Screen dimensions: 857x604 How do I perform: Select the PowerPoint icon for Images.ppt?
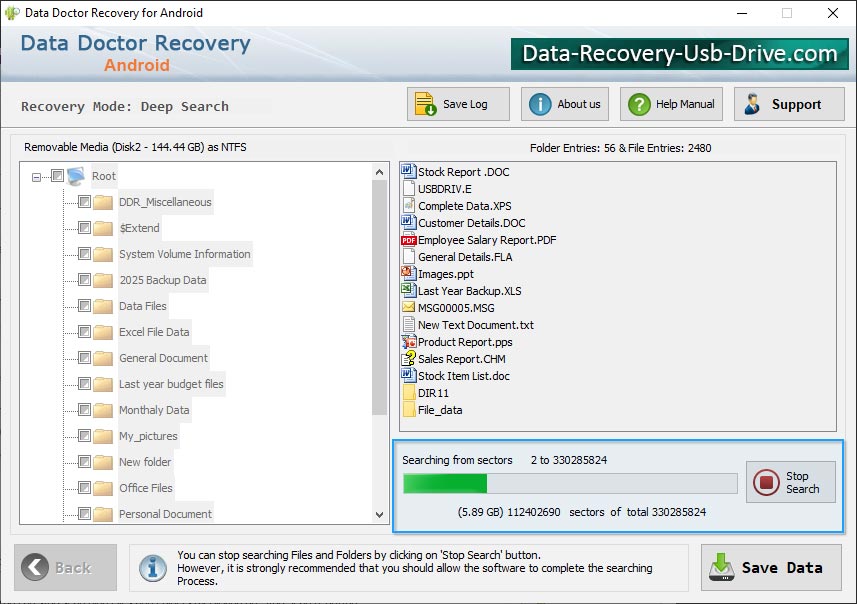(x=407, y=274)
